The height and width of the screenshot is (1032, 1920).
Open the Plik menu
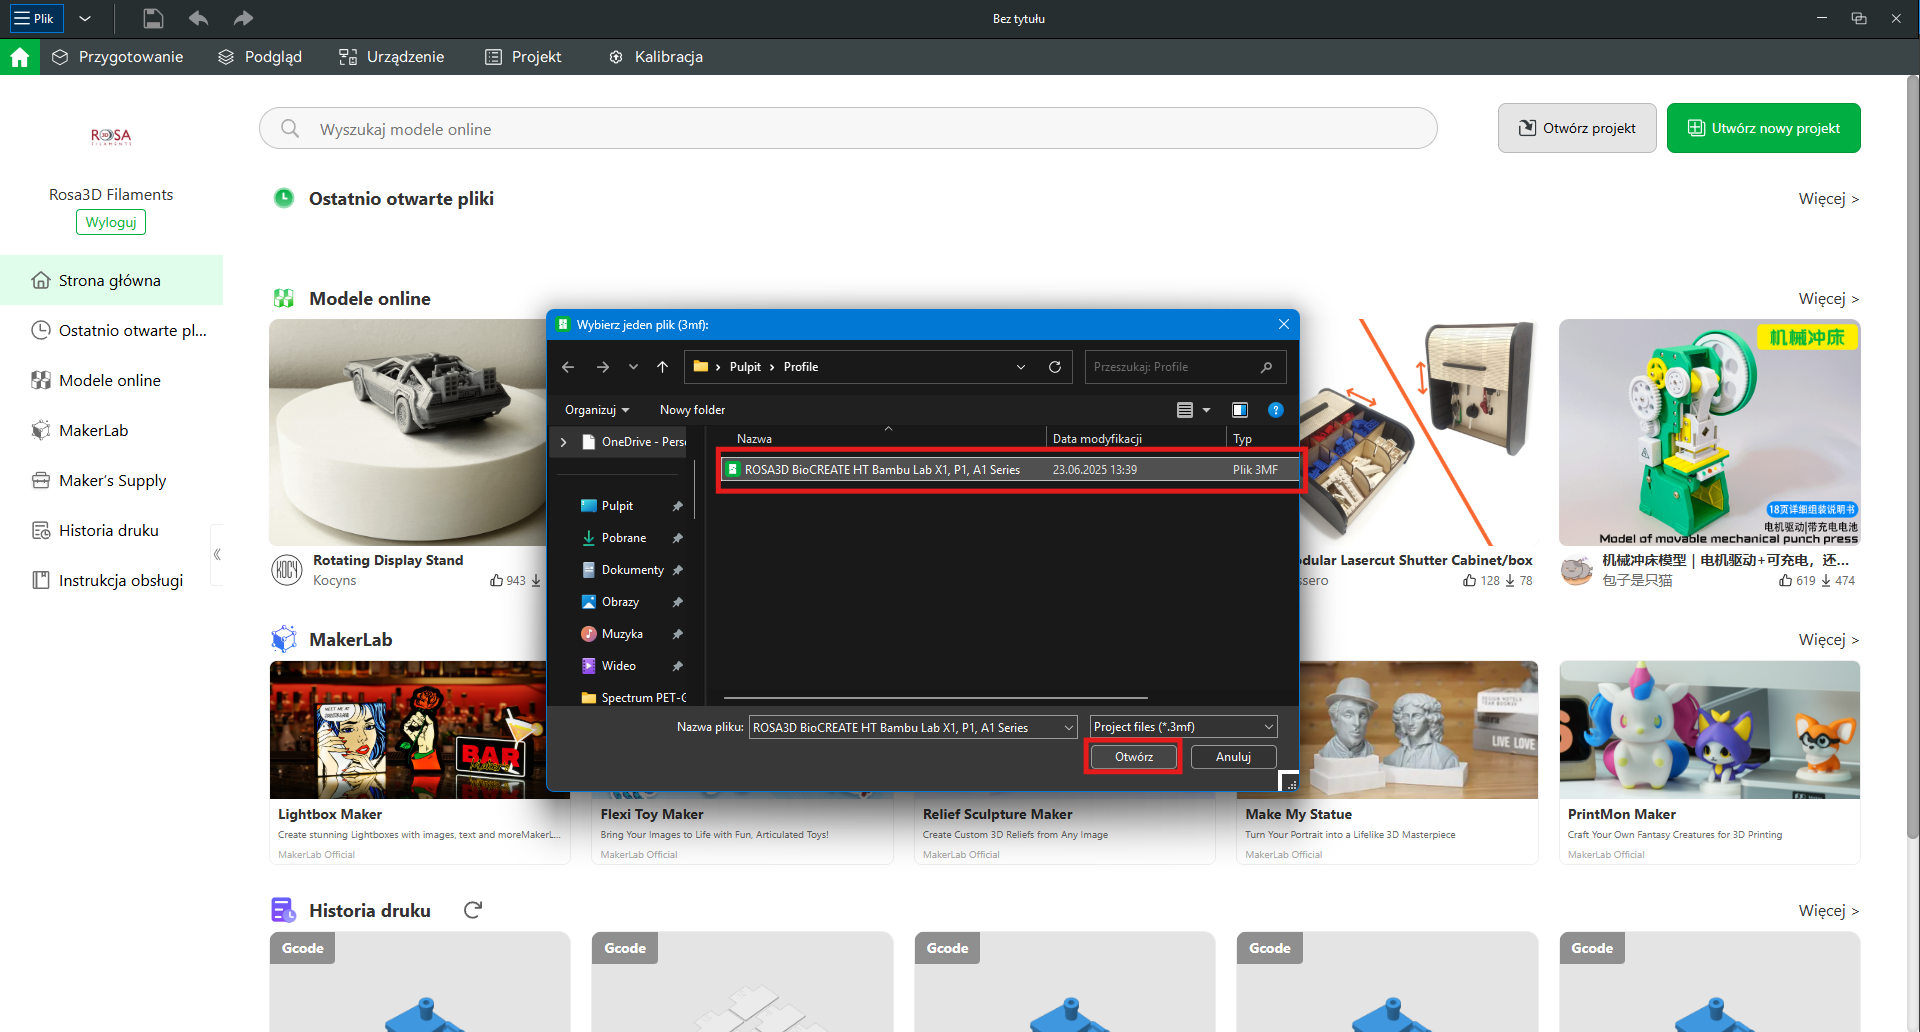pyautogui.click(x=35, y=18)
